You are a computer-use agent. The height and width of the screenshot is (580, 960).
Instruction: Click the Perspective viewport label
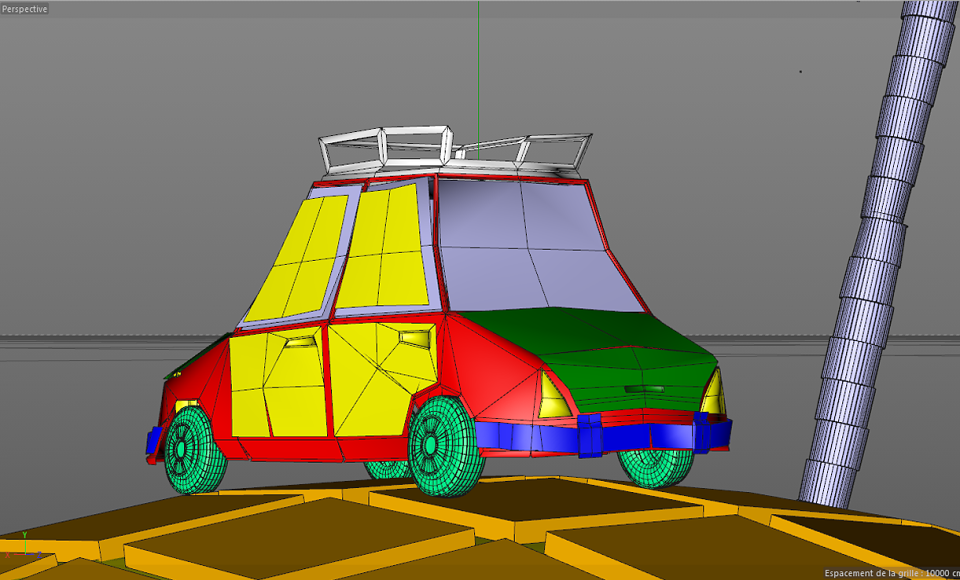click(24, 9)
